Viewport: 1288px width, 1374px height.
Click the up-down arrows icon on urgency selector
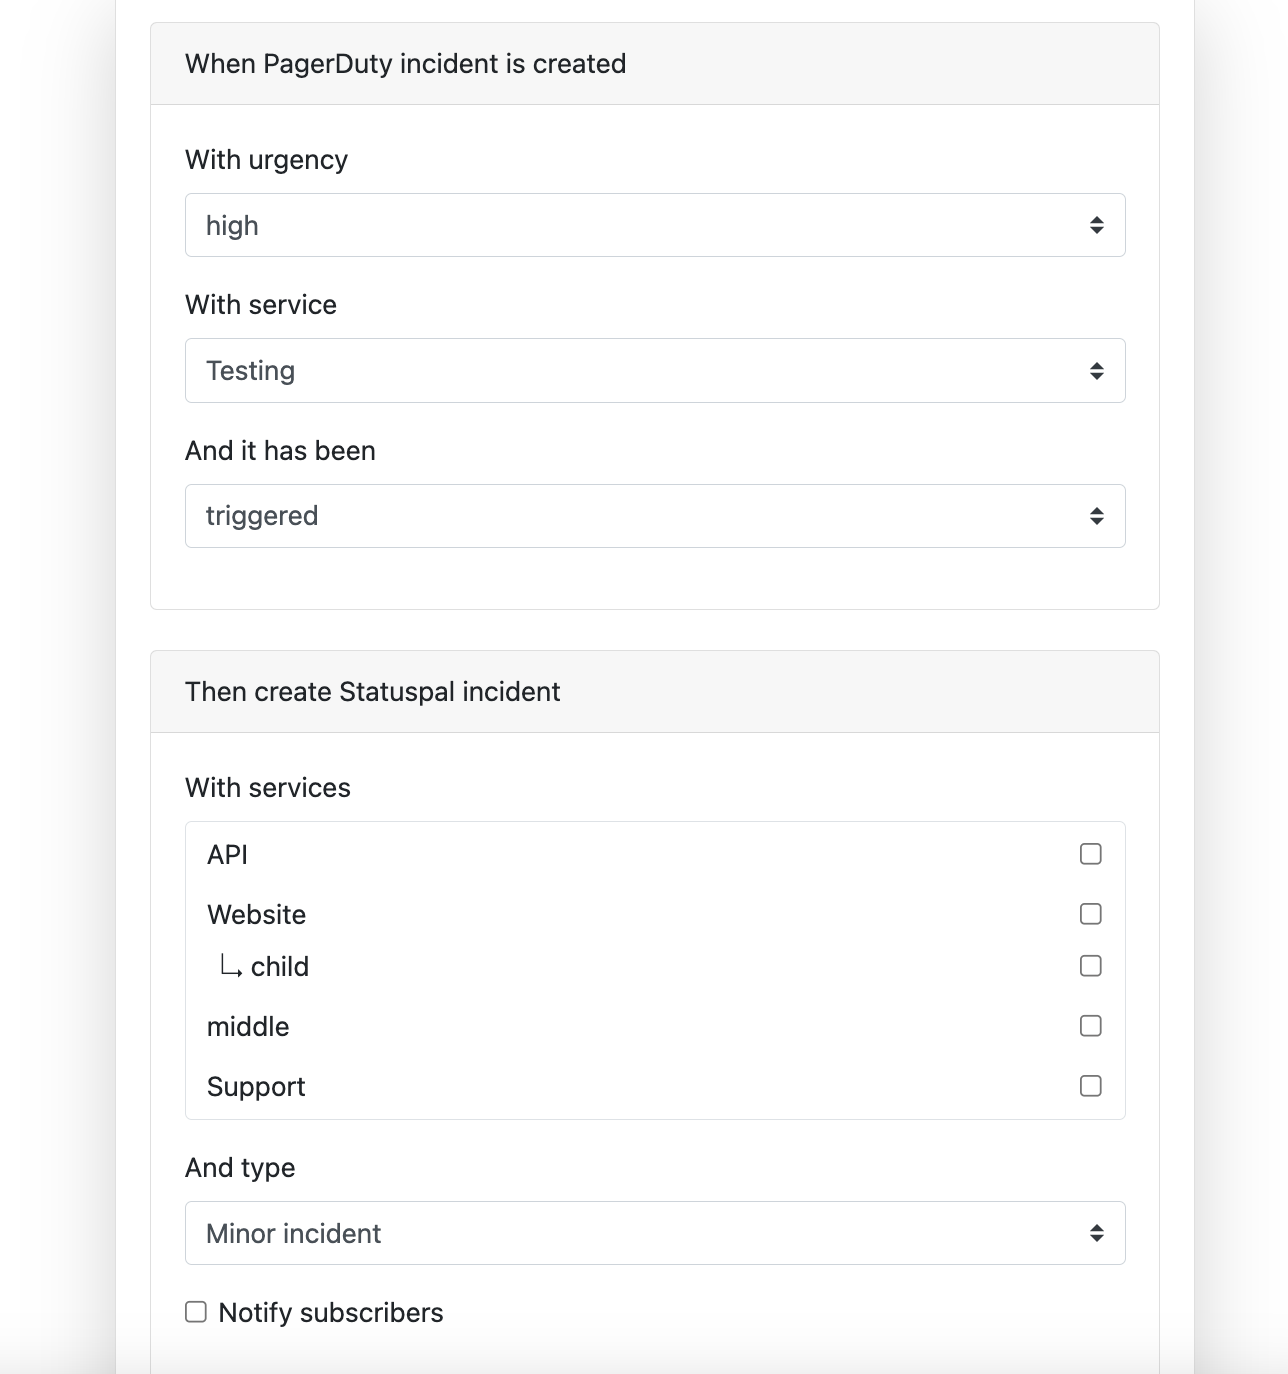click(1097, 225)
